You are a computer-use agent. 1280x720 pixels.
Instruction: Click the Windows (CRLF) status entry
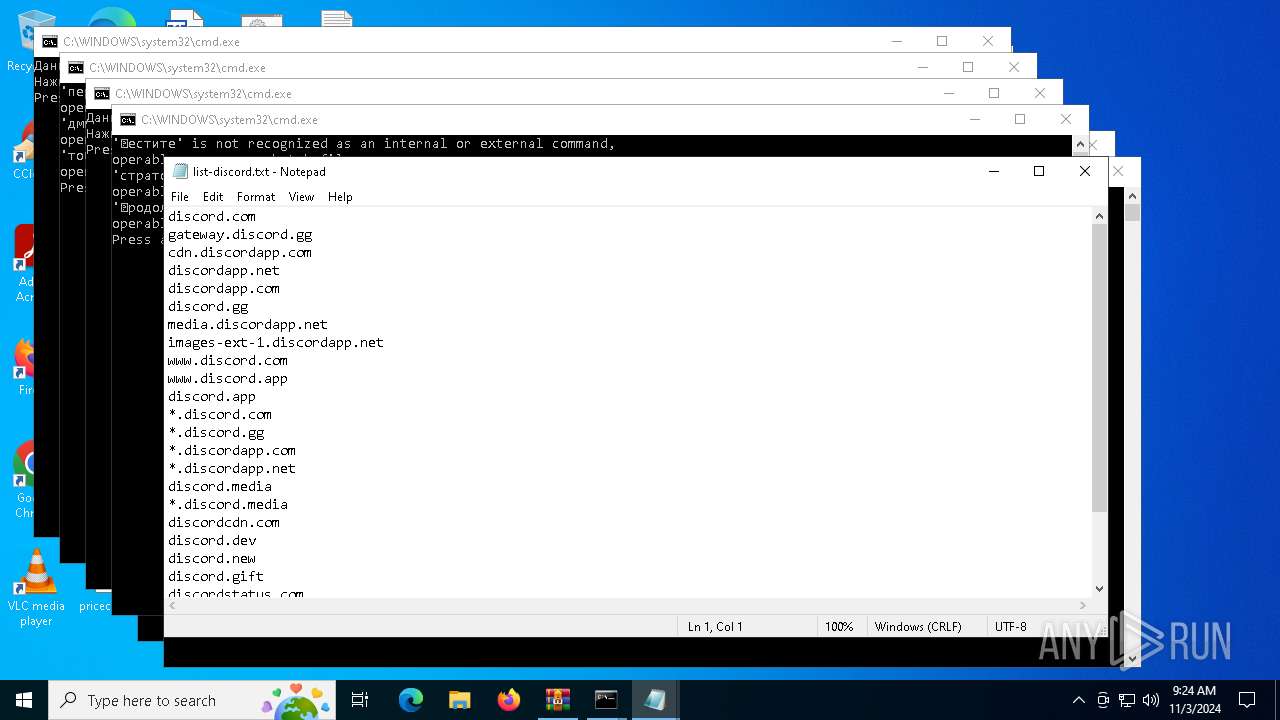[918, 627]
